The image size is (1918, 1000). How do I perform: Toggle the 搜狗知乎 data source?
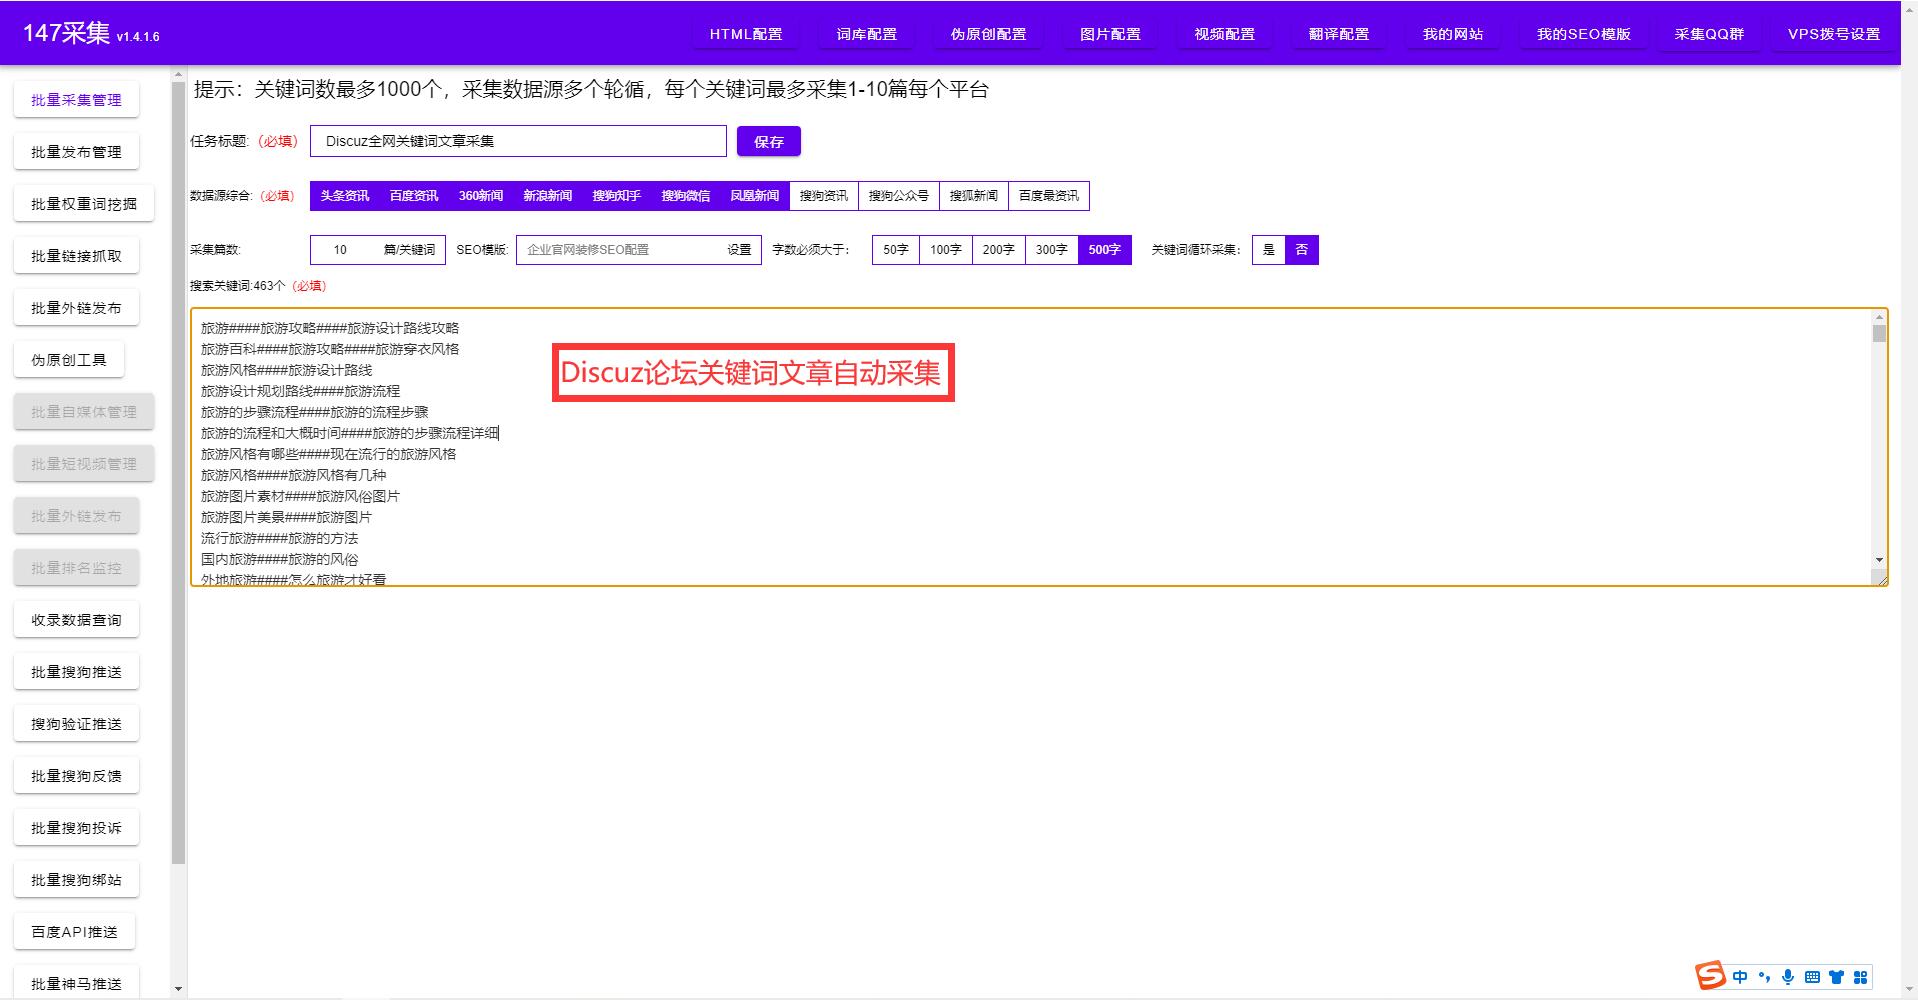click(x=617, y=196)
